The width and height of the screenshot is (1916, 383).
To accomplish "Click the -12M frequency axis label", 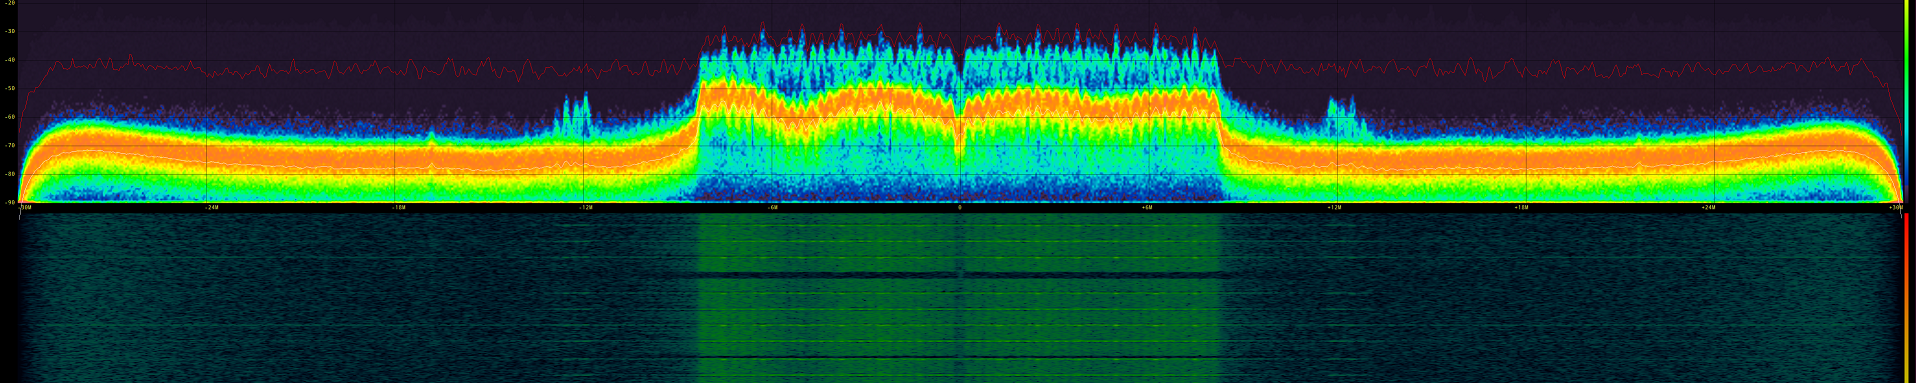I will click(585, 207).
